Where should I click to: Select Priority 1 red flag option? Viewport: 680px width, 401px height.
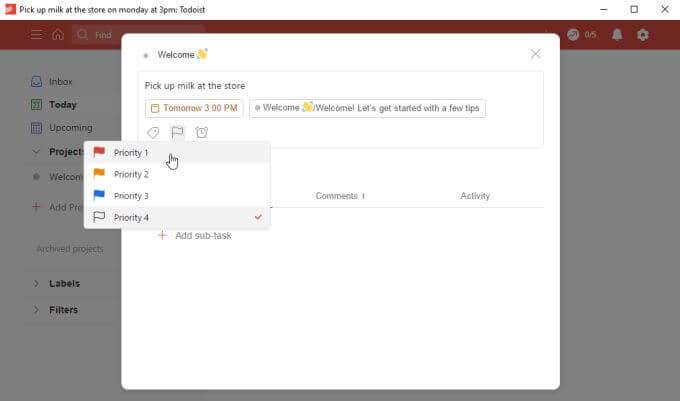(177, 153)
